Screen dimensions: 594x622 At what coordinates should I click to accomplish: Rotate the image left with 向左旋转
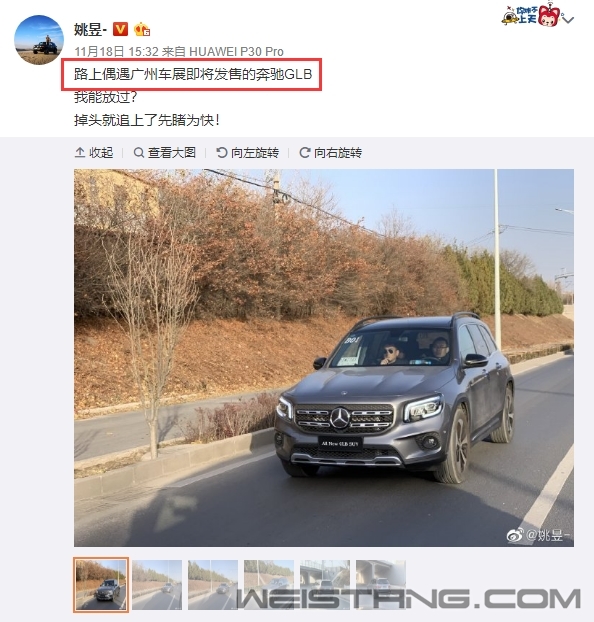pyautogui.click(x=248, y=153)
